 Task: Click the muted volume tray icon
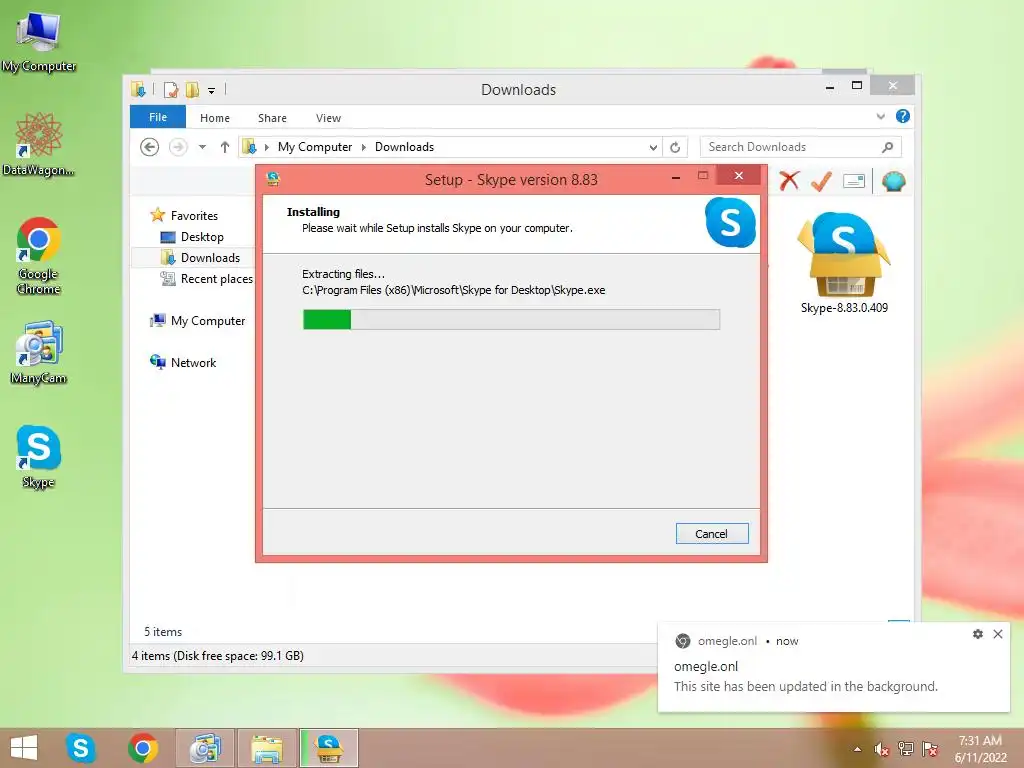[x=882, y=749]
